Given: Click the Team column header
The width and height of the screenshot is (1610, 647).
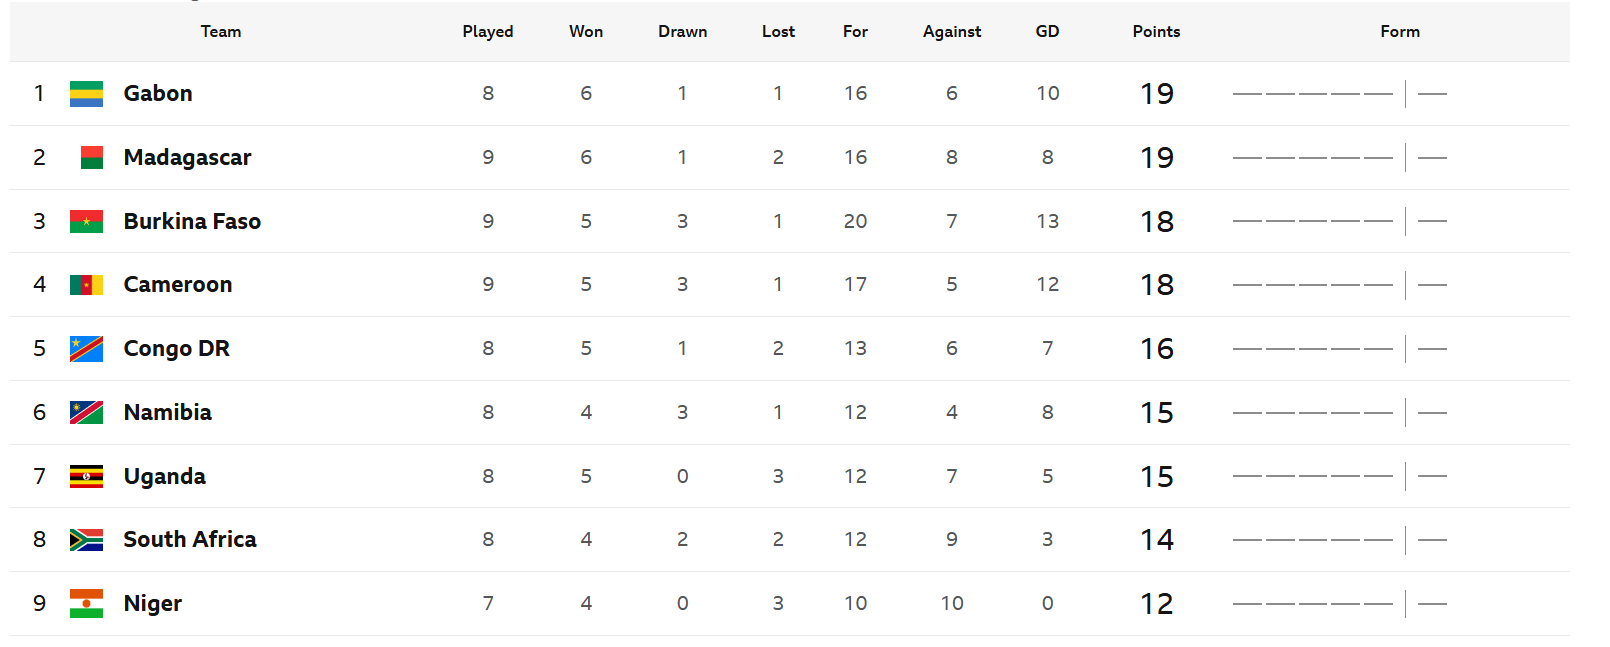Looking at the screenshot, I should point(221,32).
